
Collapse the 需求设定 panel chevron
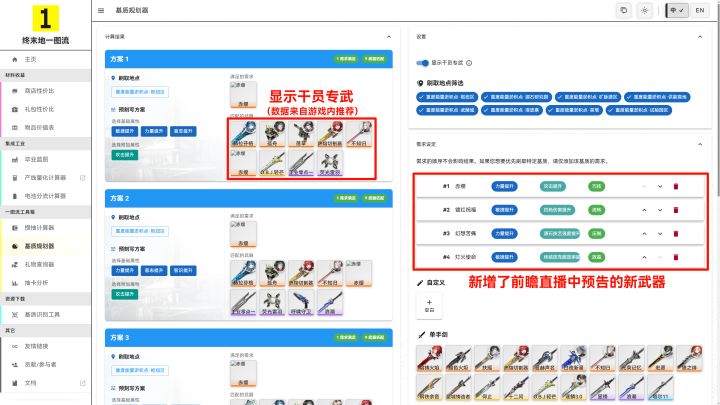[700, 144]
